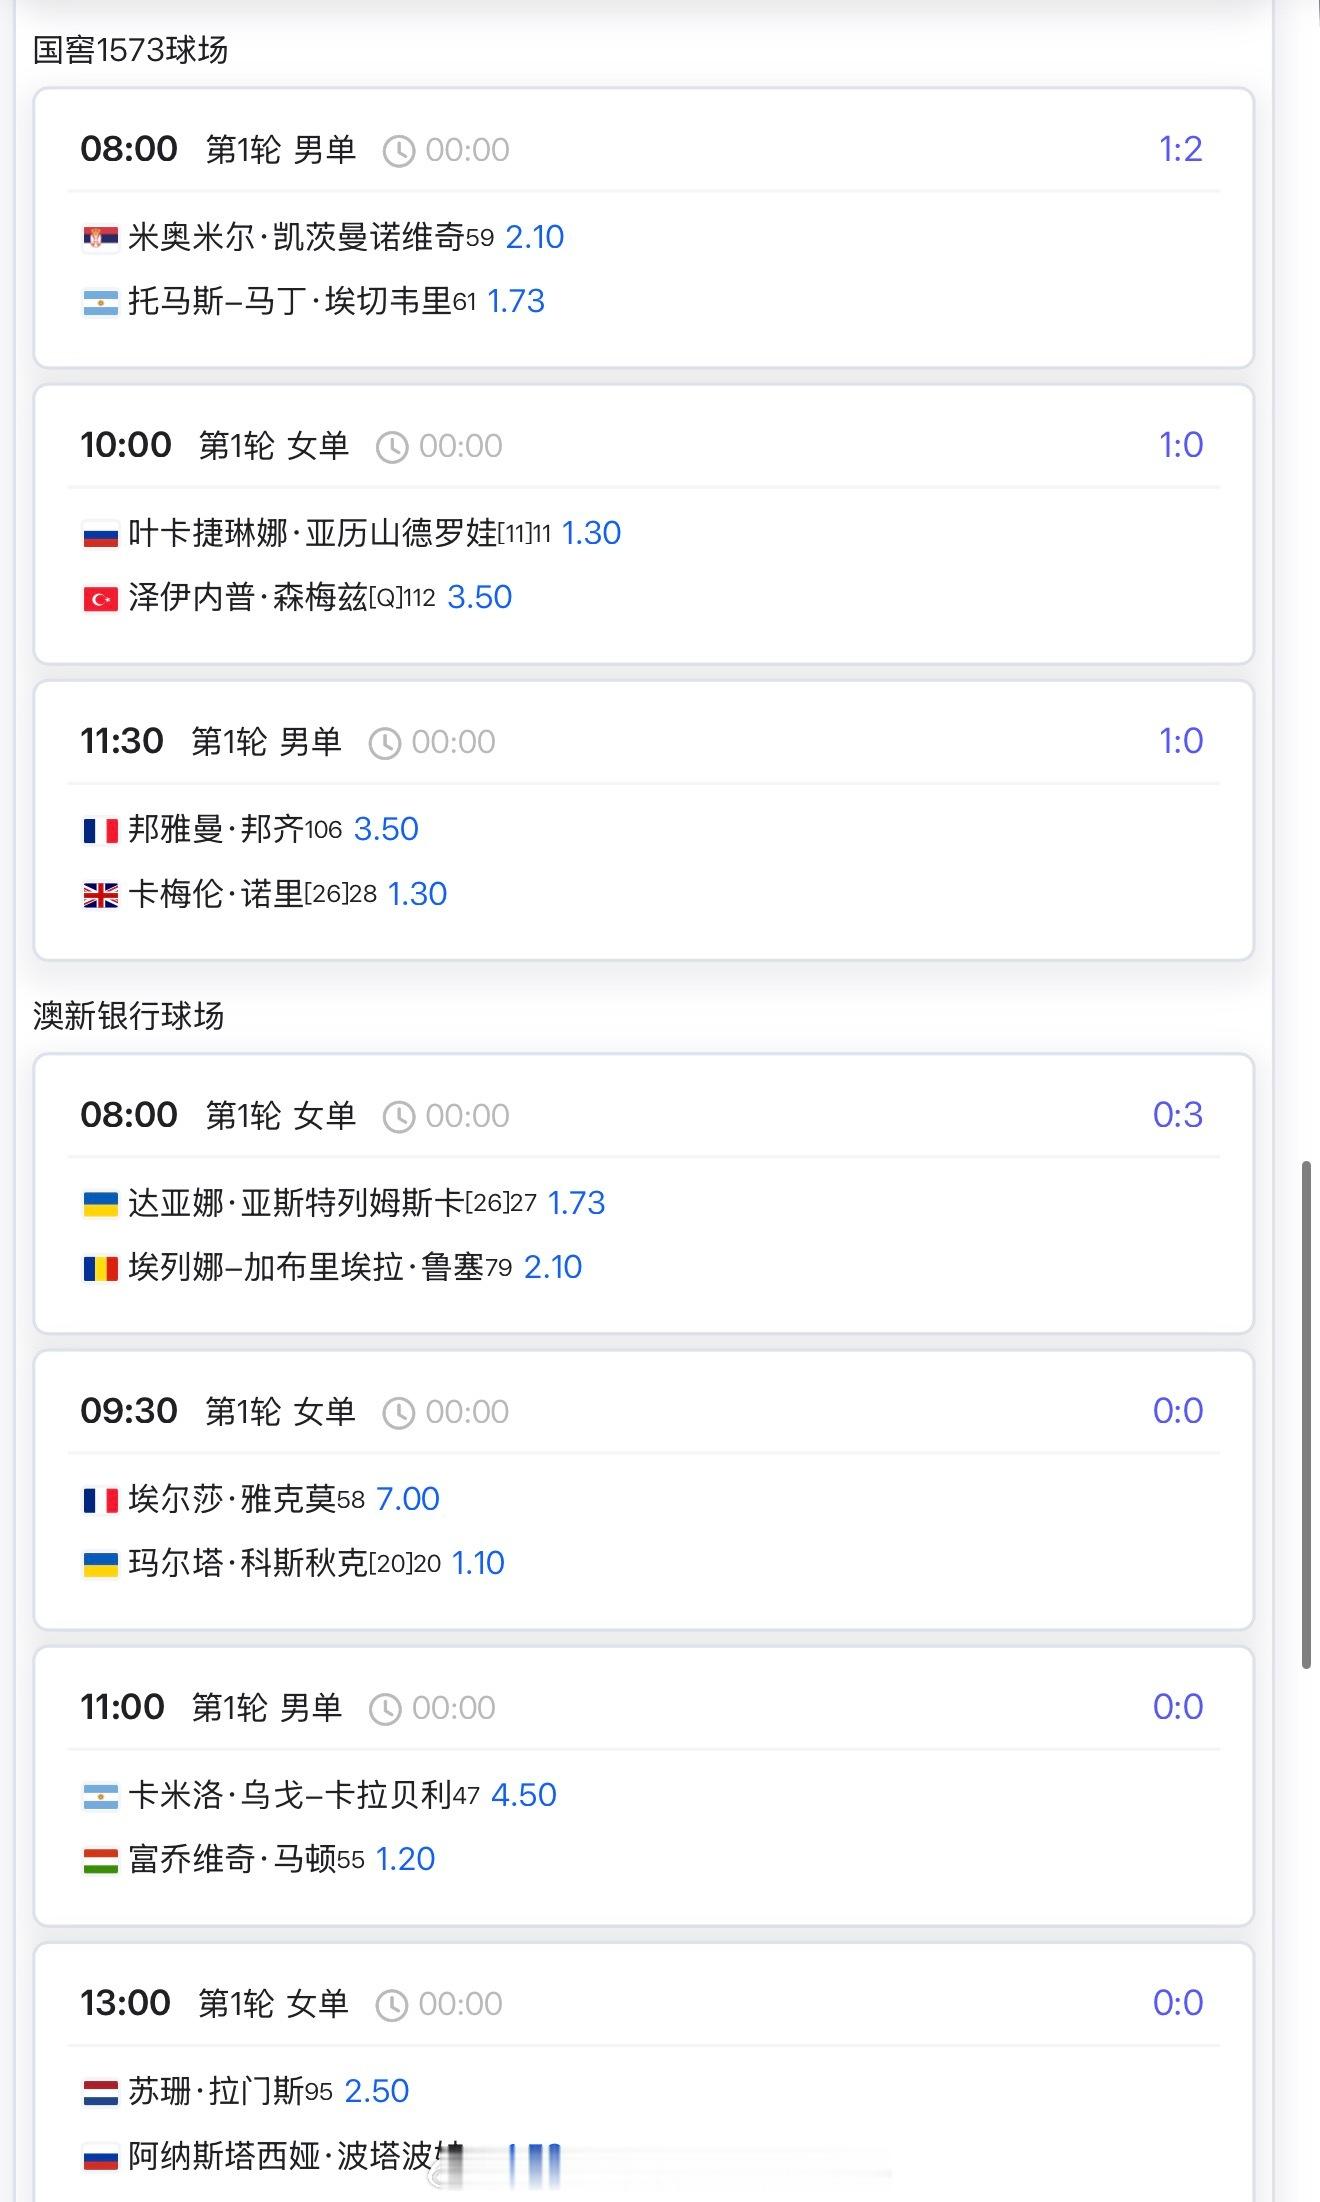Click the clock icon in the 11:30 男单 match
Image resolution: width=1320 pixels, height=2202 pixels.
[385, 743]
